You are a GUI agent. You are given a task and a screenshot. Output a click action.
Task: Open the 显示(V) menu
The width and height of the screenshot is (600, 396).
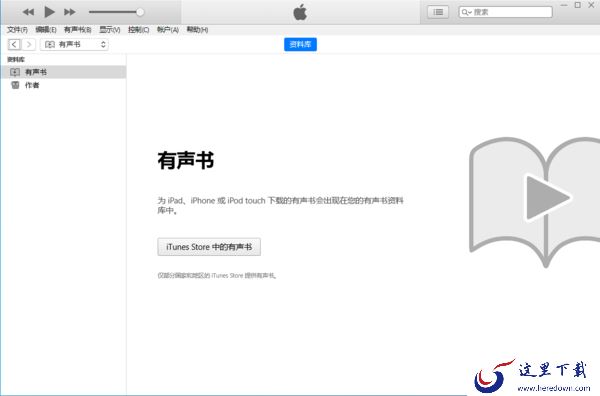point(110,30)
